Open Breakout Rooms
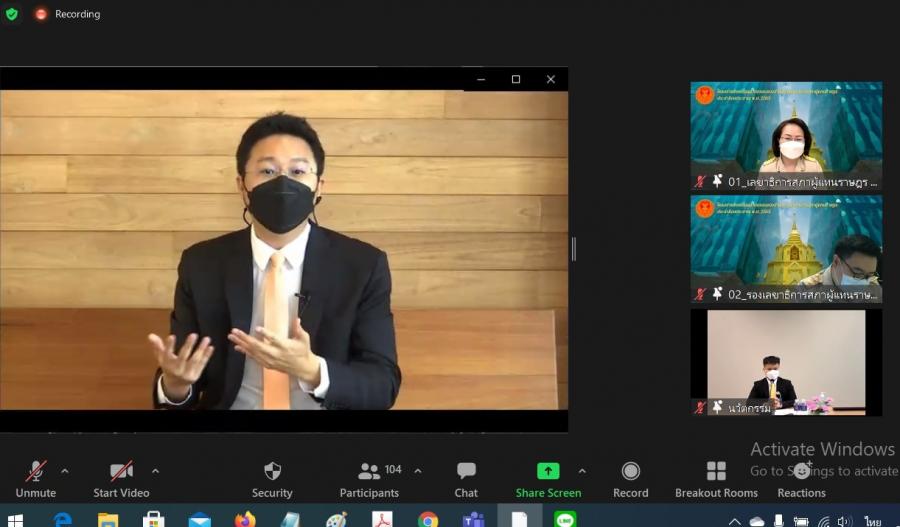This screenshot has height=527, width=900. (x=716, y=478)
